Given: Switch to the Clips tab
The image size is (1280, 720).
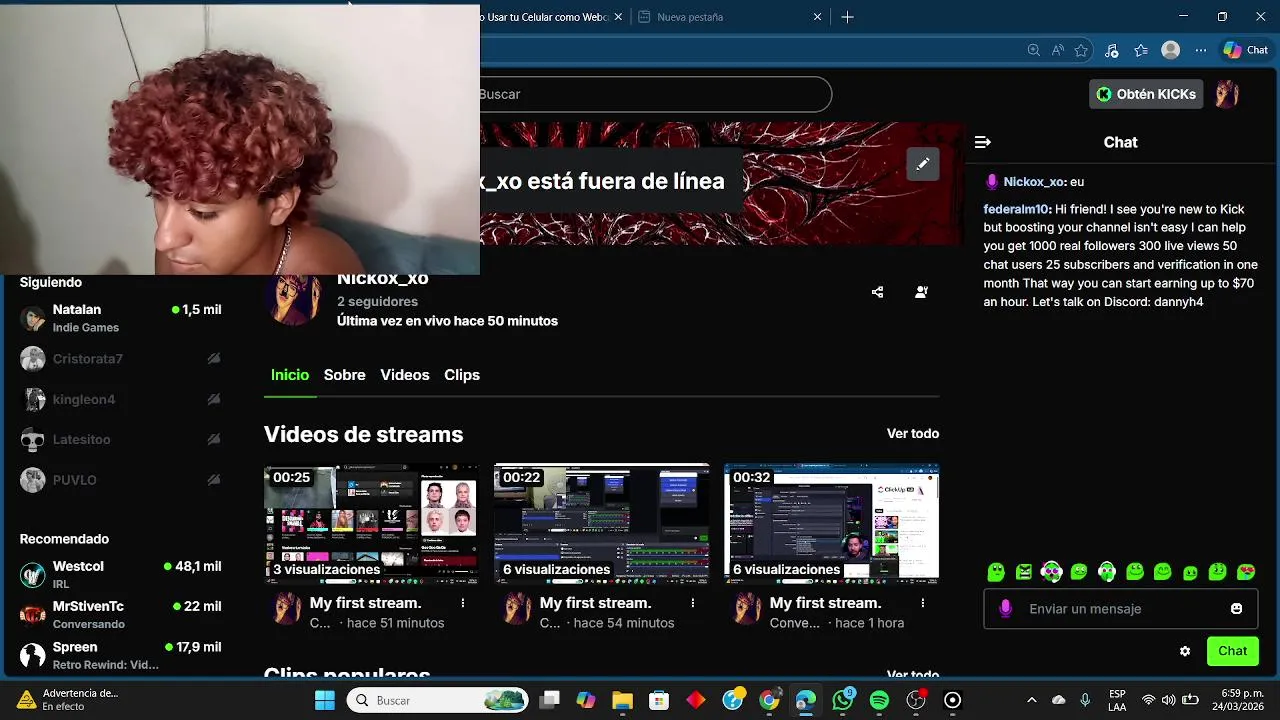Looking at the screenshot, I should [462, 375].
